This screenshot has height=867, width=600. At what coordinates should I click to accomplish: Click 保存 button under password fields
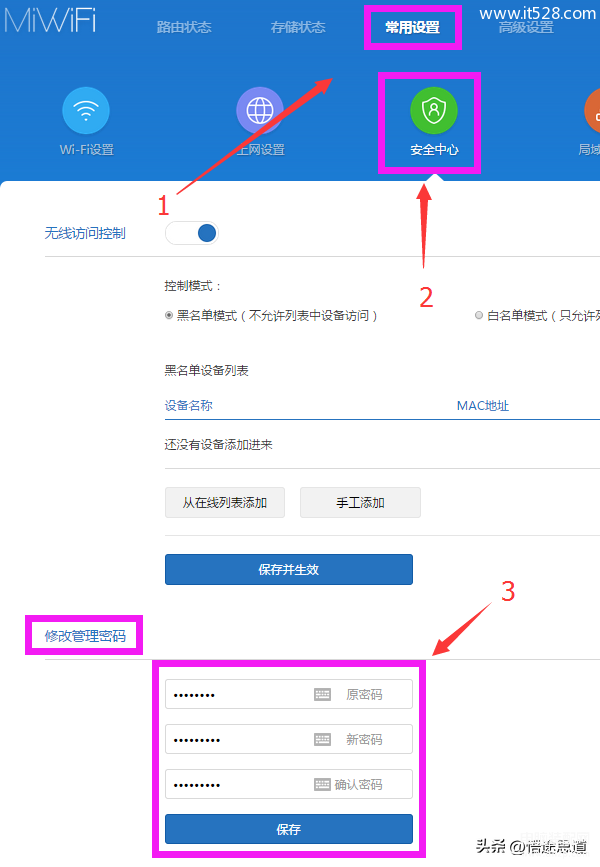pos(289,829)
